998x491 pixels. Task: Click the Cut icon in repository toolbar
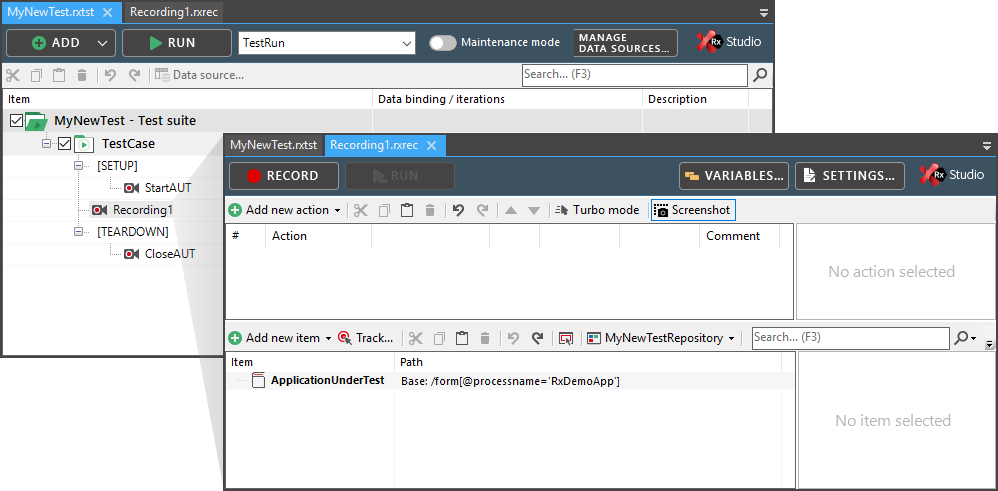coord(416,338)
